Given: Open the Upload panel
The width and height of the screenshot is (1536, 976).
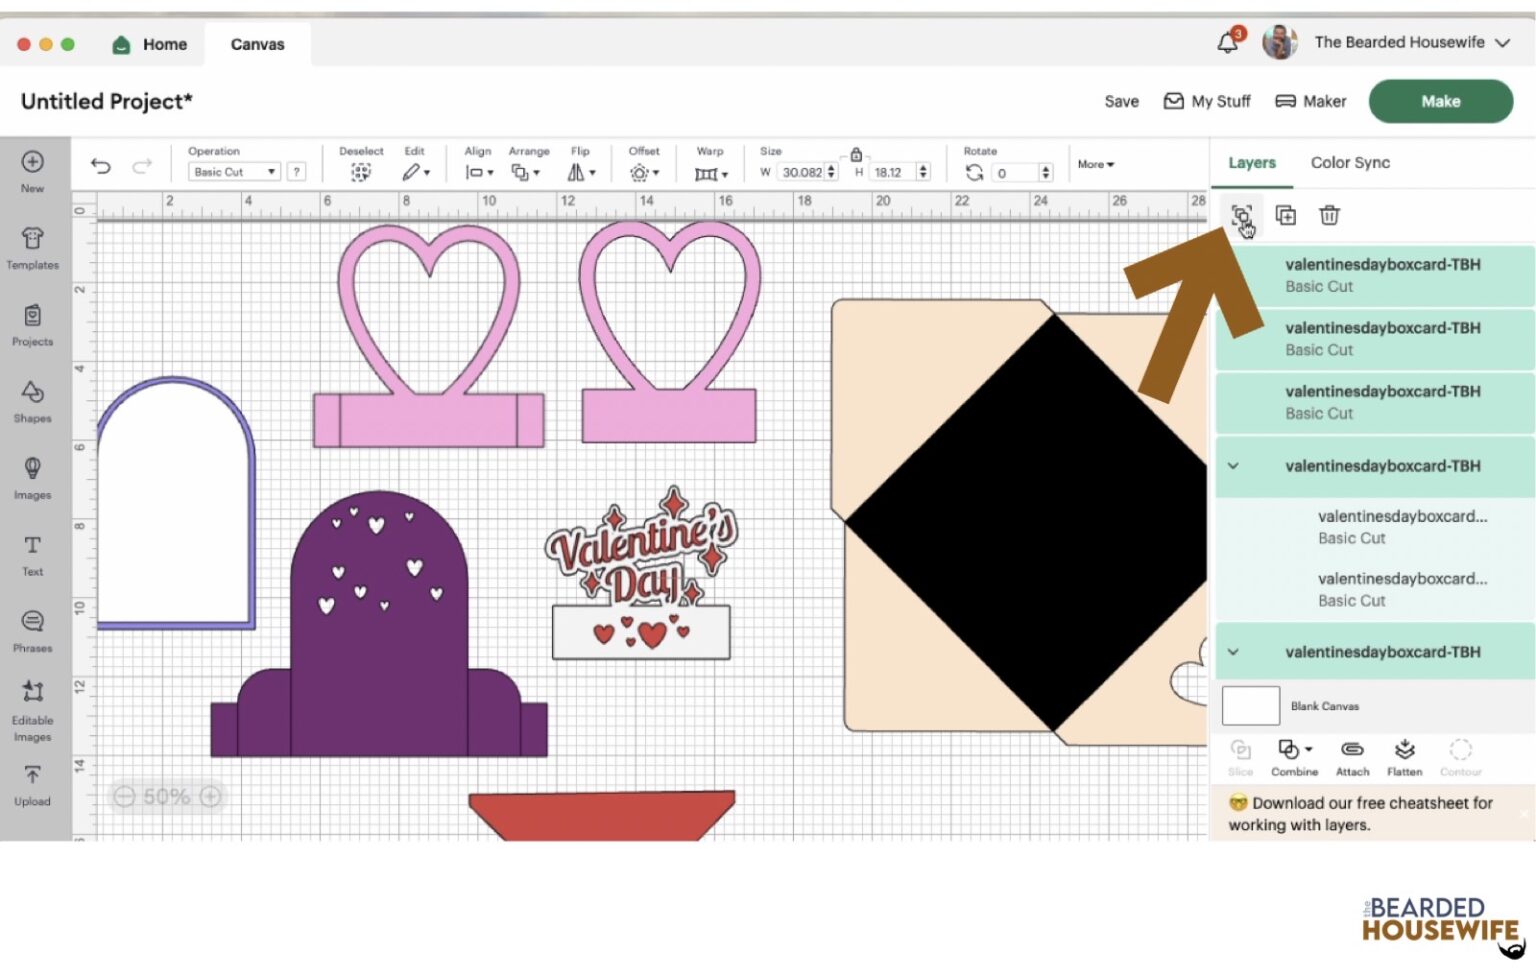Looking at the screenshot, I should point(32,785).
